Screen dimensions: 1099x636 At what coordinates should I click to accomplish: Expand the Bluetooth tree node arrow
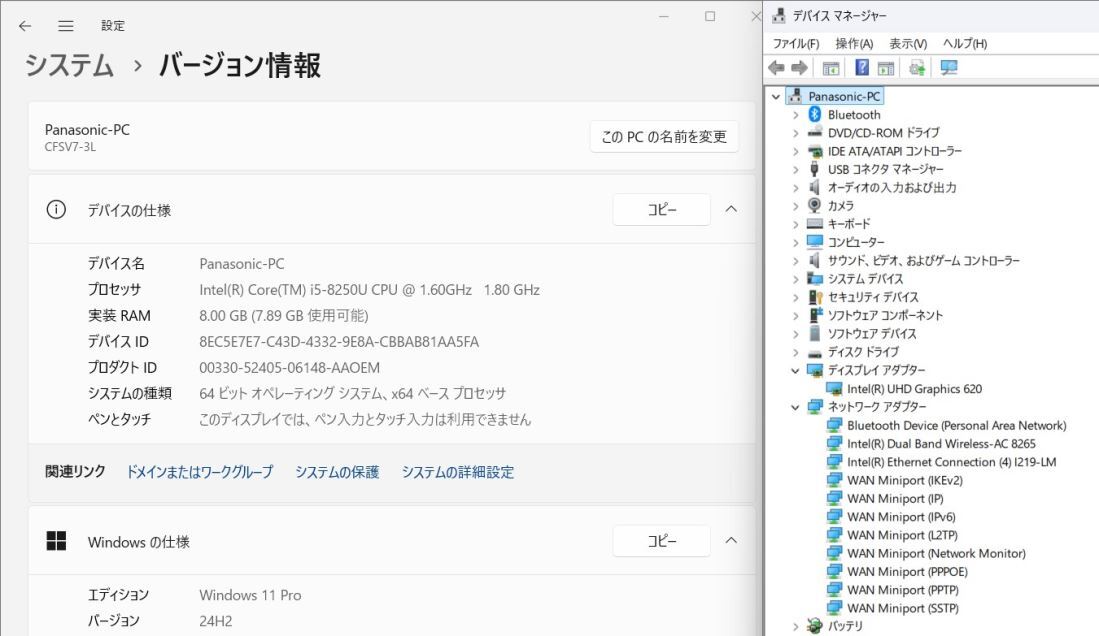click(796, 115)
